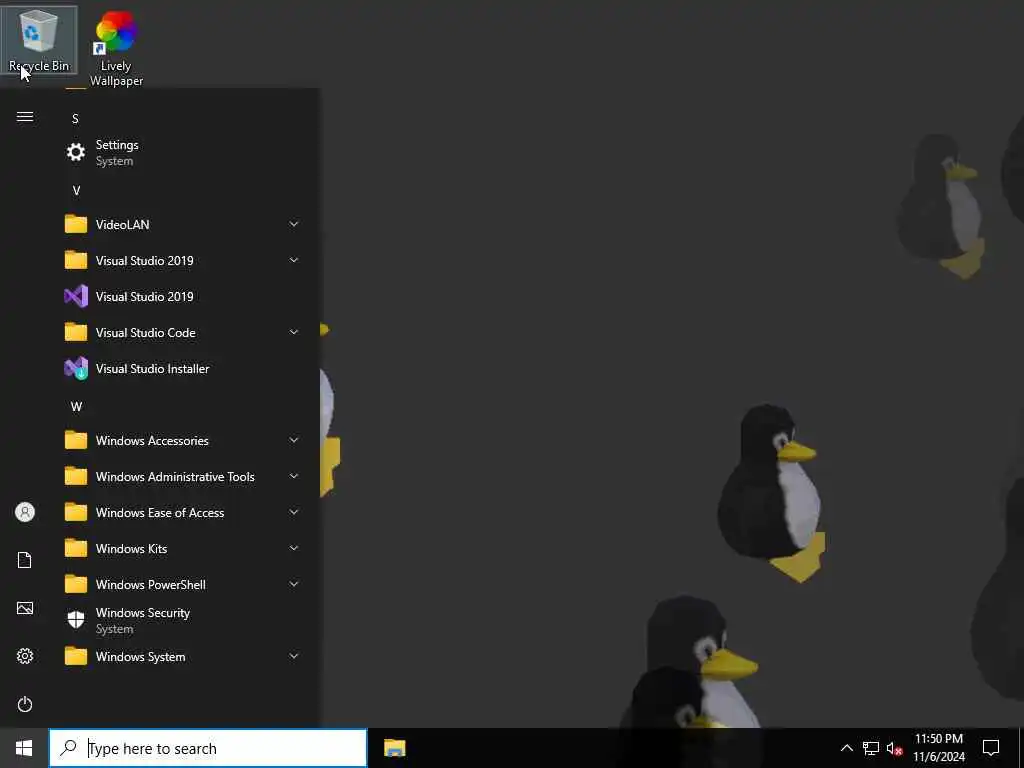Expand the Start menu hamburger button
This screenshot has height=768, width=1024.
tap(25, 117)
